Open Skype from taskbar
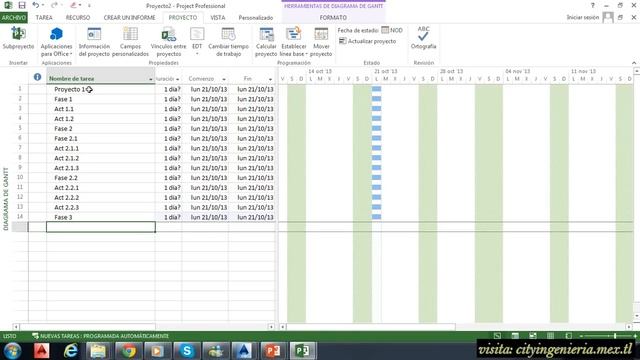The height and width of the screenshot is (360, 640). pyautogui.click(x=187, y=351)
